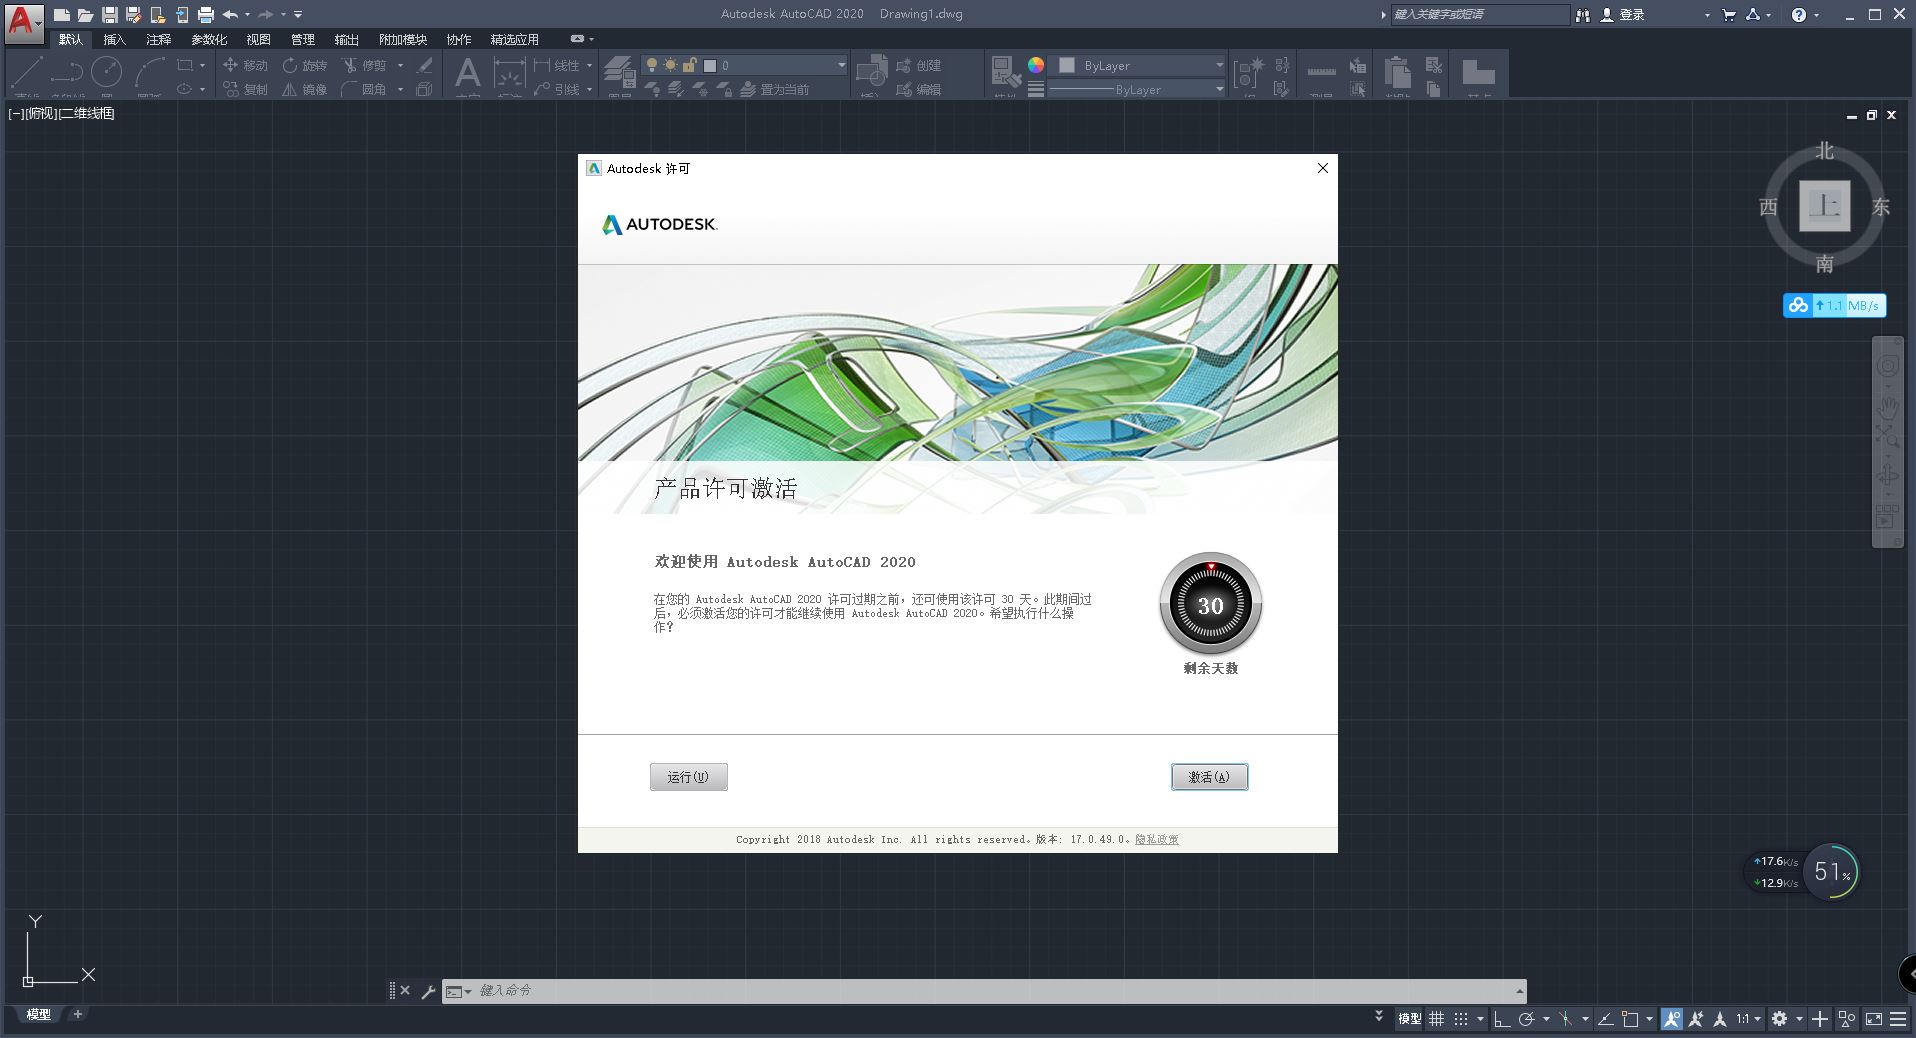Select the Rotate (旋转) tool
The height and width of the screenshot is (1038, 1916).
(304, 65)
